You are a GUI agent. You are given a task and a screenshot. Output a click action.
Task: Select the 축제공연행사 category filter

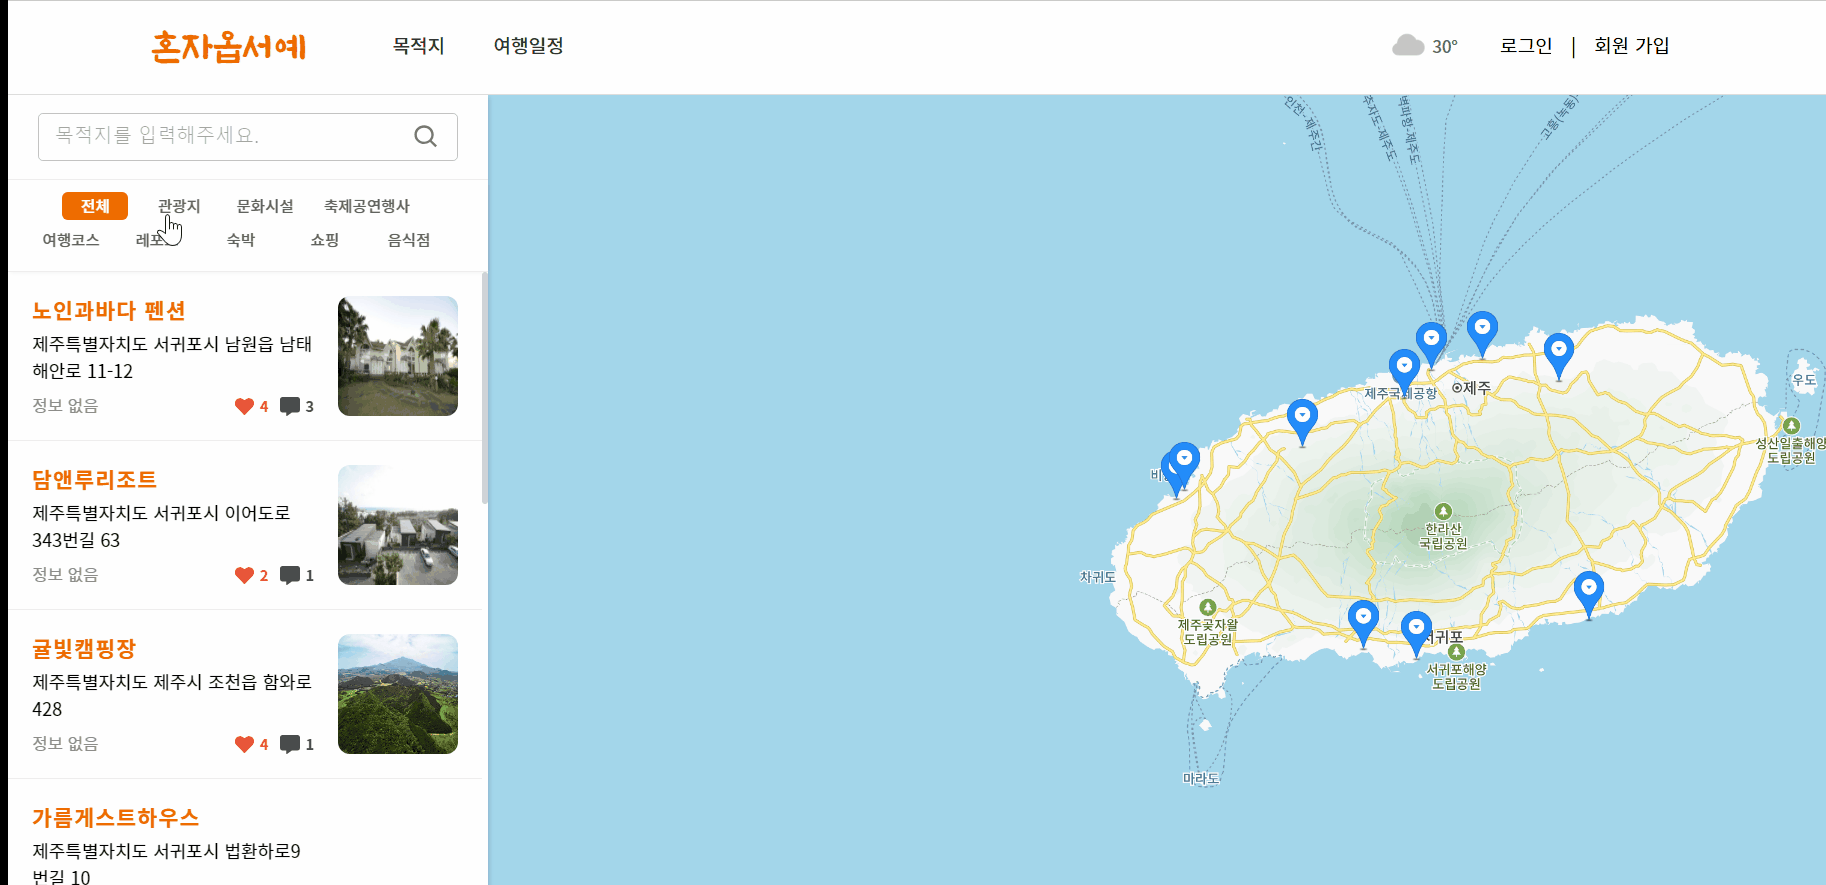point(367,206)
